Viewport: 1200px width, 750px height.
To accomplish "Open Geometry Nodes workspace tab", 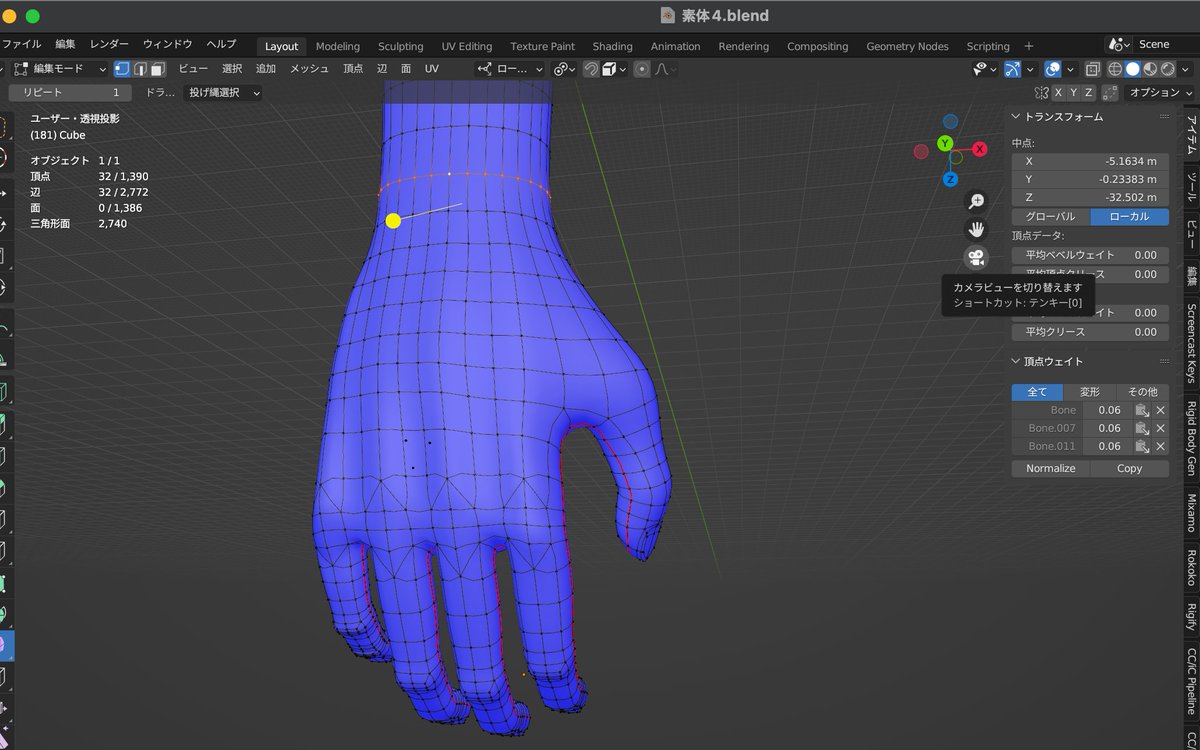I will coord(907,46).
